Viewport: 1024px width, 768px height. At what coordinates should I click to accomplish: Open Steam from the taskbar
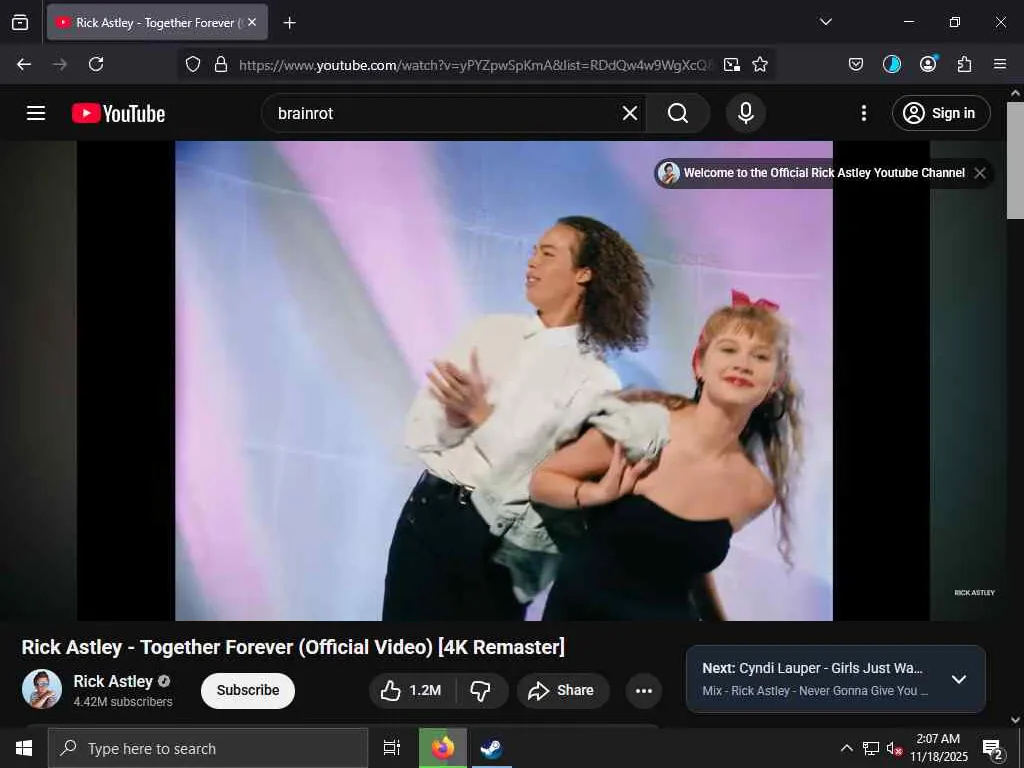492,748
